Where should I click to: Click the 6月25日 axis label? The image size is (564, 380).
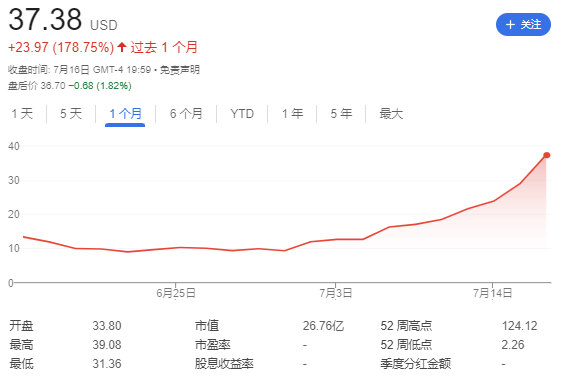(x=176, y=293)
